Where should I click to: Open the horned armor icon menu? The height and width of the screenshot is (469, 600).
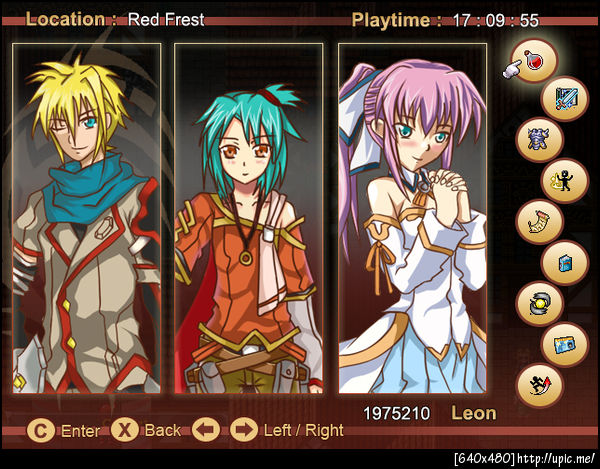[539, 140]
